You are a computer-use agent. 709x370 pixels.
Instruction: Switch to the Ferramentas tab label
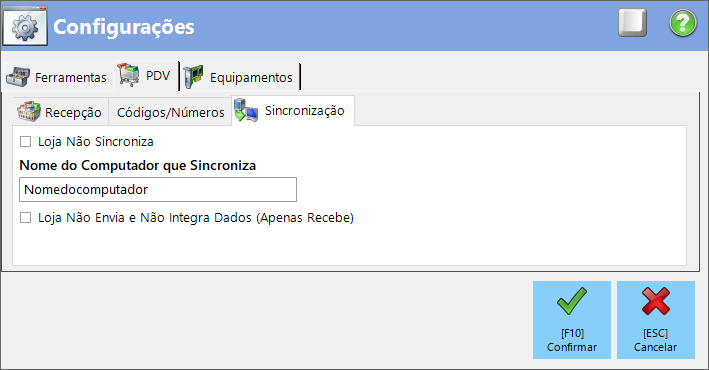(71, 77)
